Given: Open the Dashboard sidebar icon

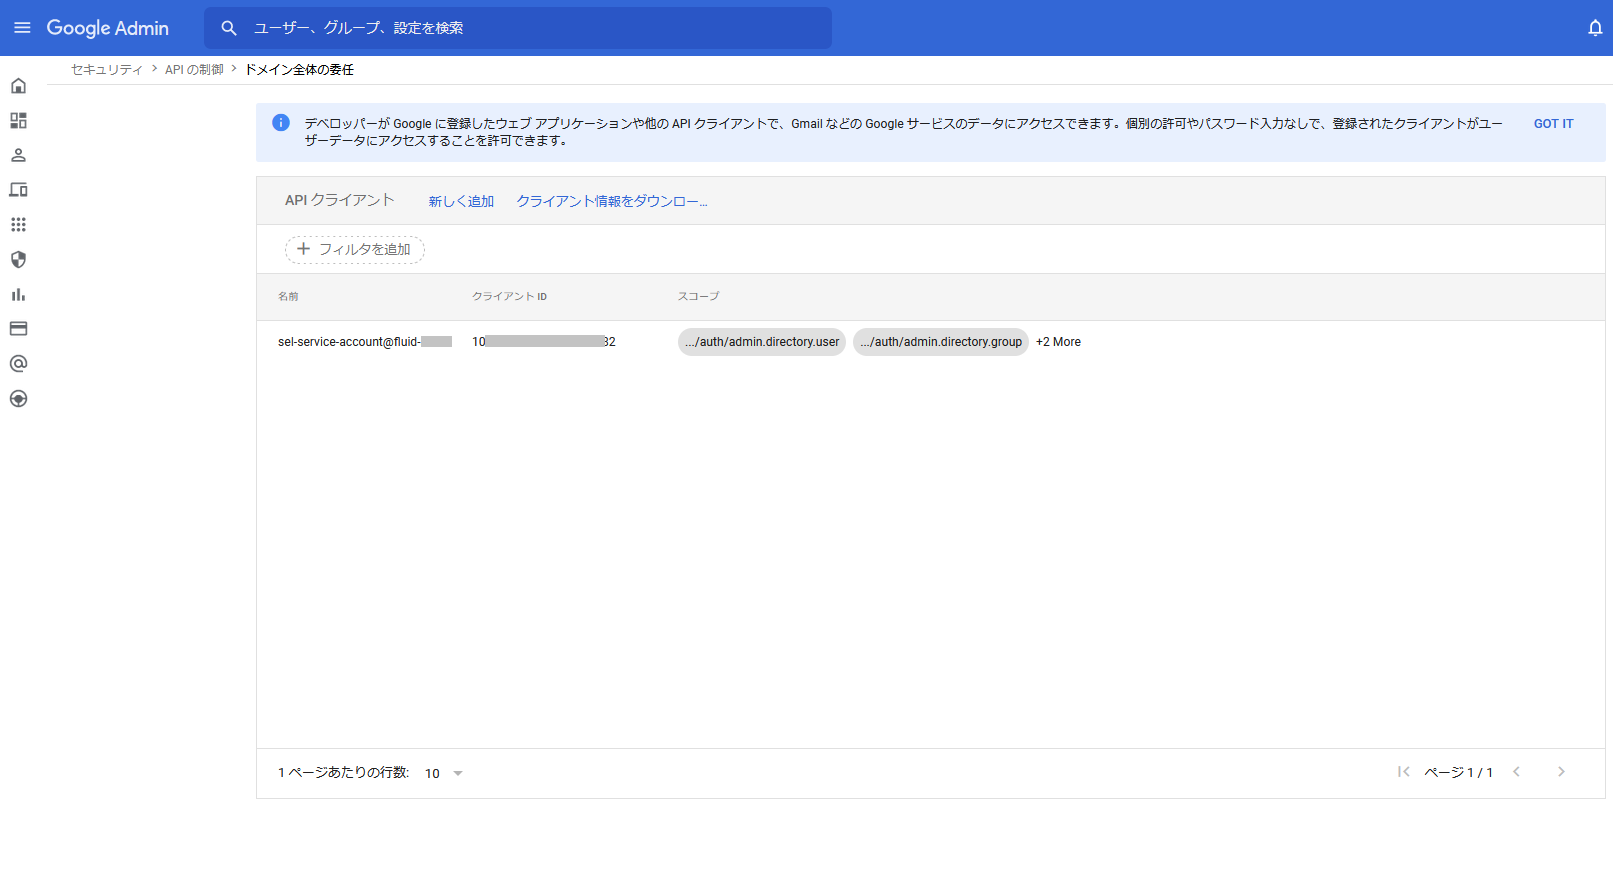Looking at the screenshot, I should [18, 121].
